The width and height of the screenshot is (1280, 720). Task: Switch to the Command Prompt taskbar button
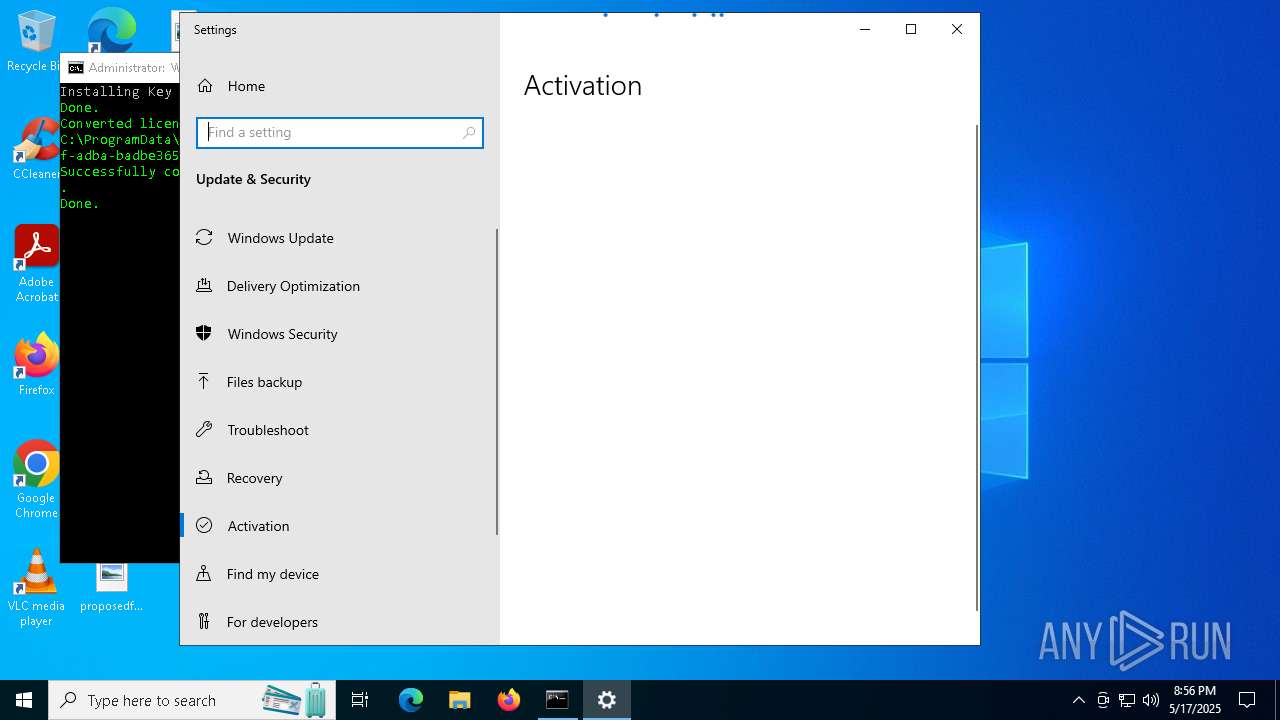coord(558,700)
